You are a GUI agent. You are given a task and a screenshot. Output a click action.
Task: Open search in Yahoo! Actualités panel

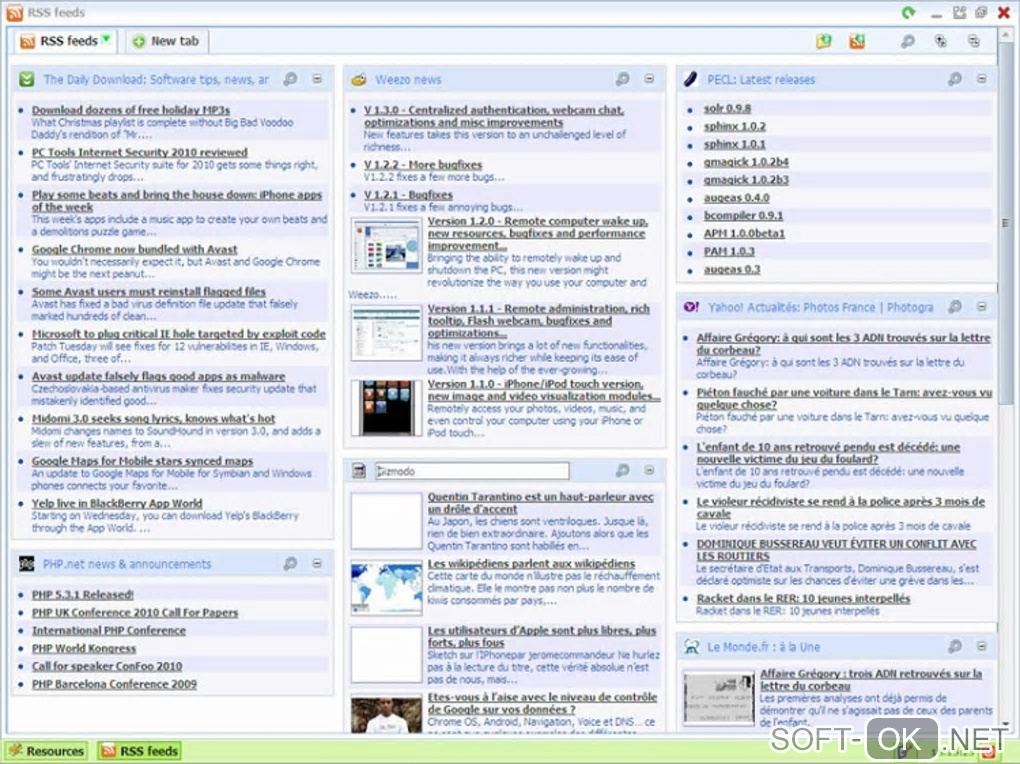(955, 307)
